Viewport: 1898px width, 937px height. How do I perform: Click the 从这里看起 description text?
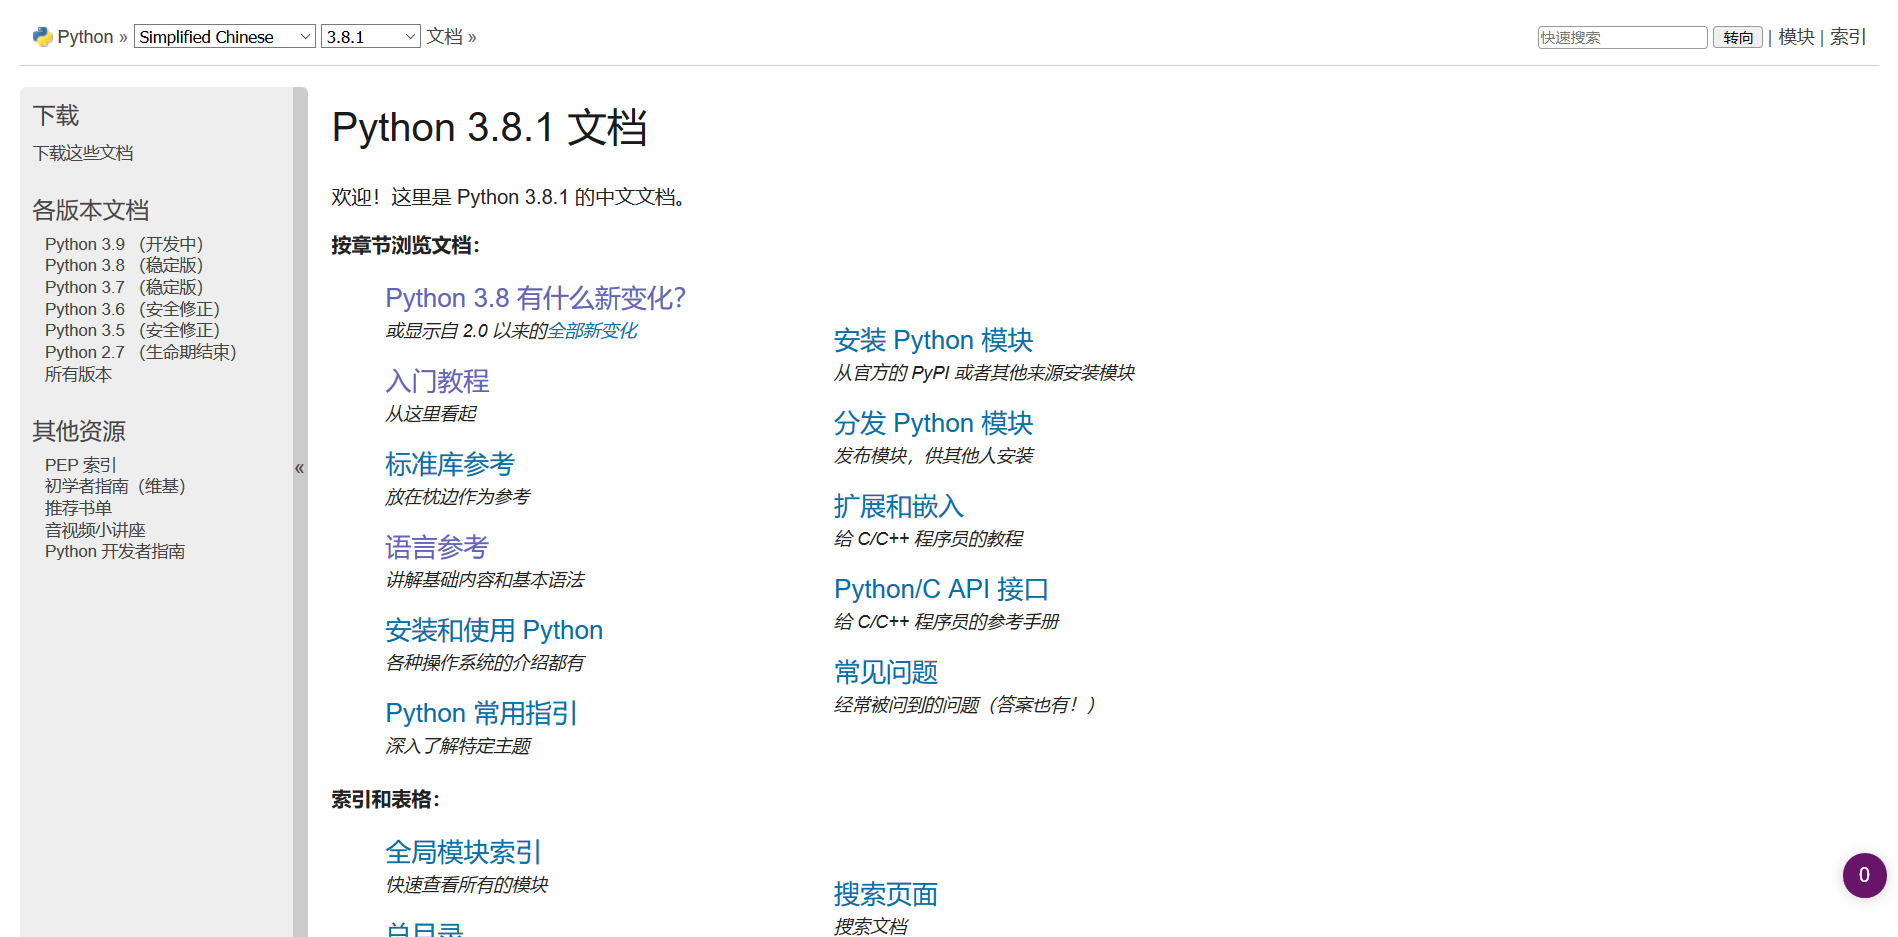[x=431, y=414]
